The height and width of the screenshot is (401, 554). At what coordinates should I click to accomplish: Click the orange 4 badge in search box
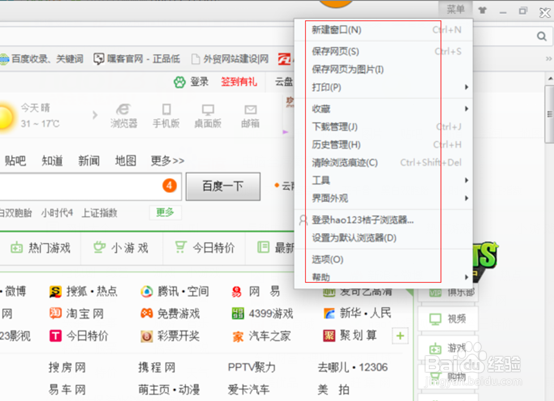click(170, 185)
